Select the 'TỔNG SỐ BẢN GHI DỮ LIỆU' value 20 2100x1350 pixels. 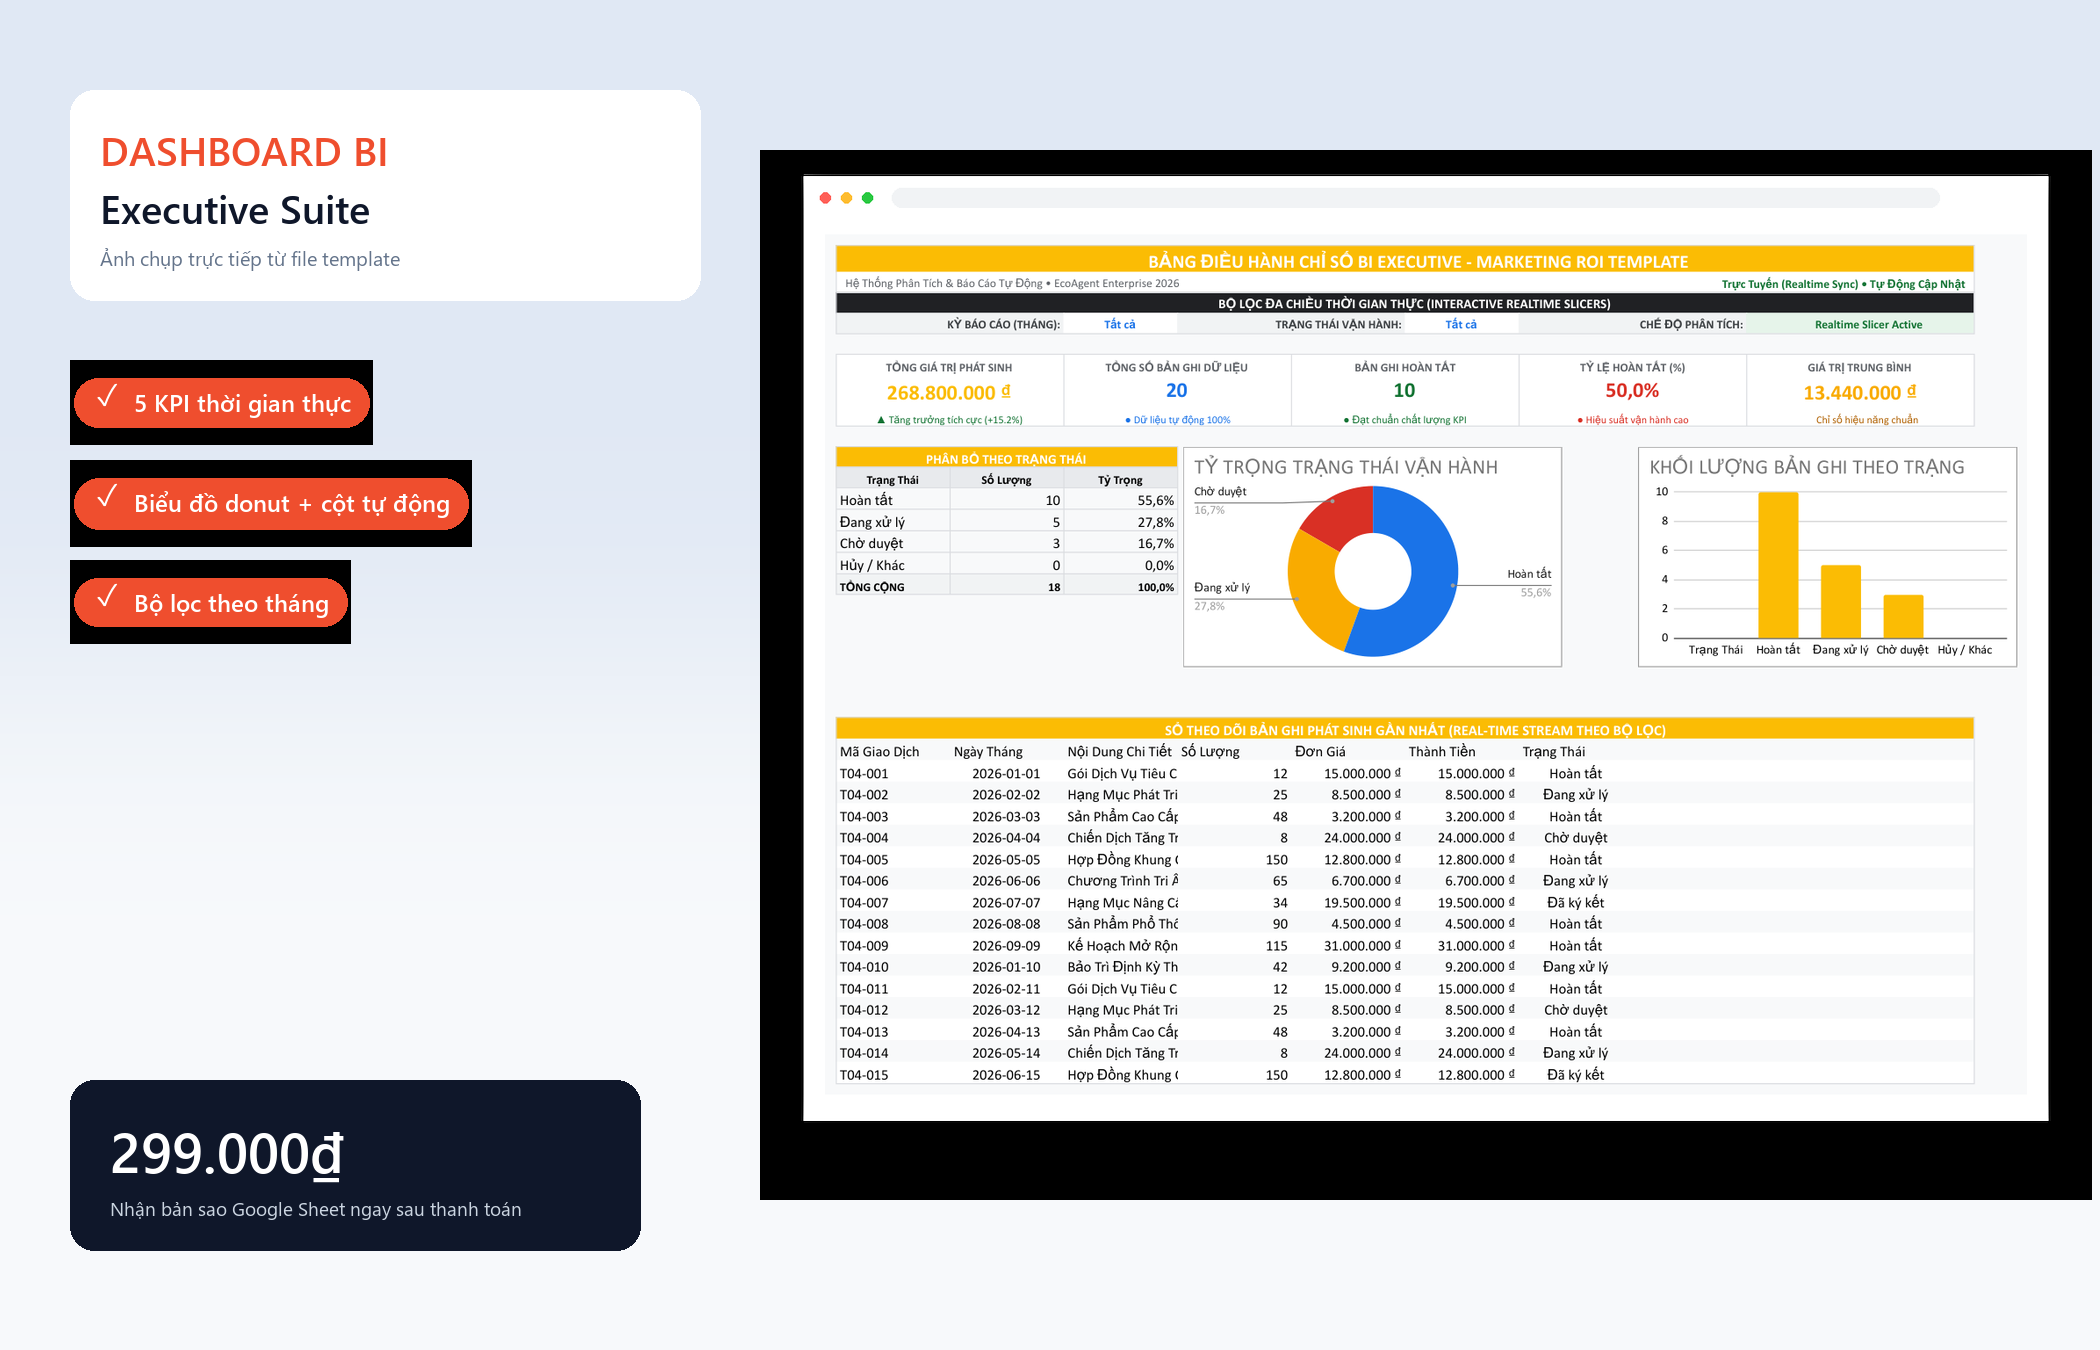pos(1176,391)
